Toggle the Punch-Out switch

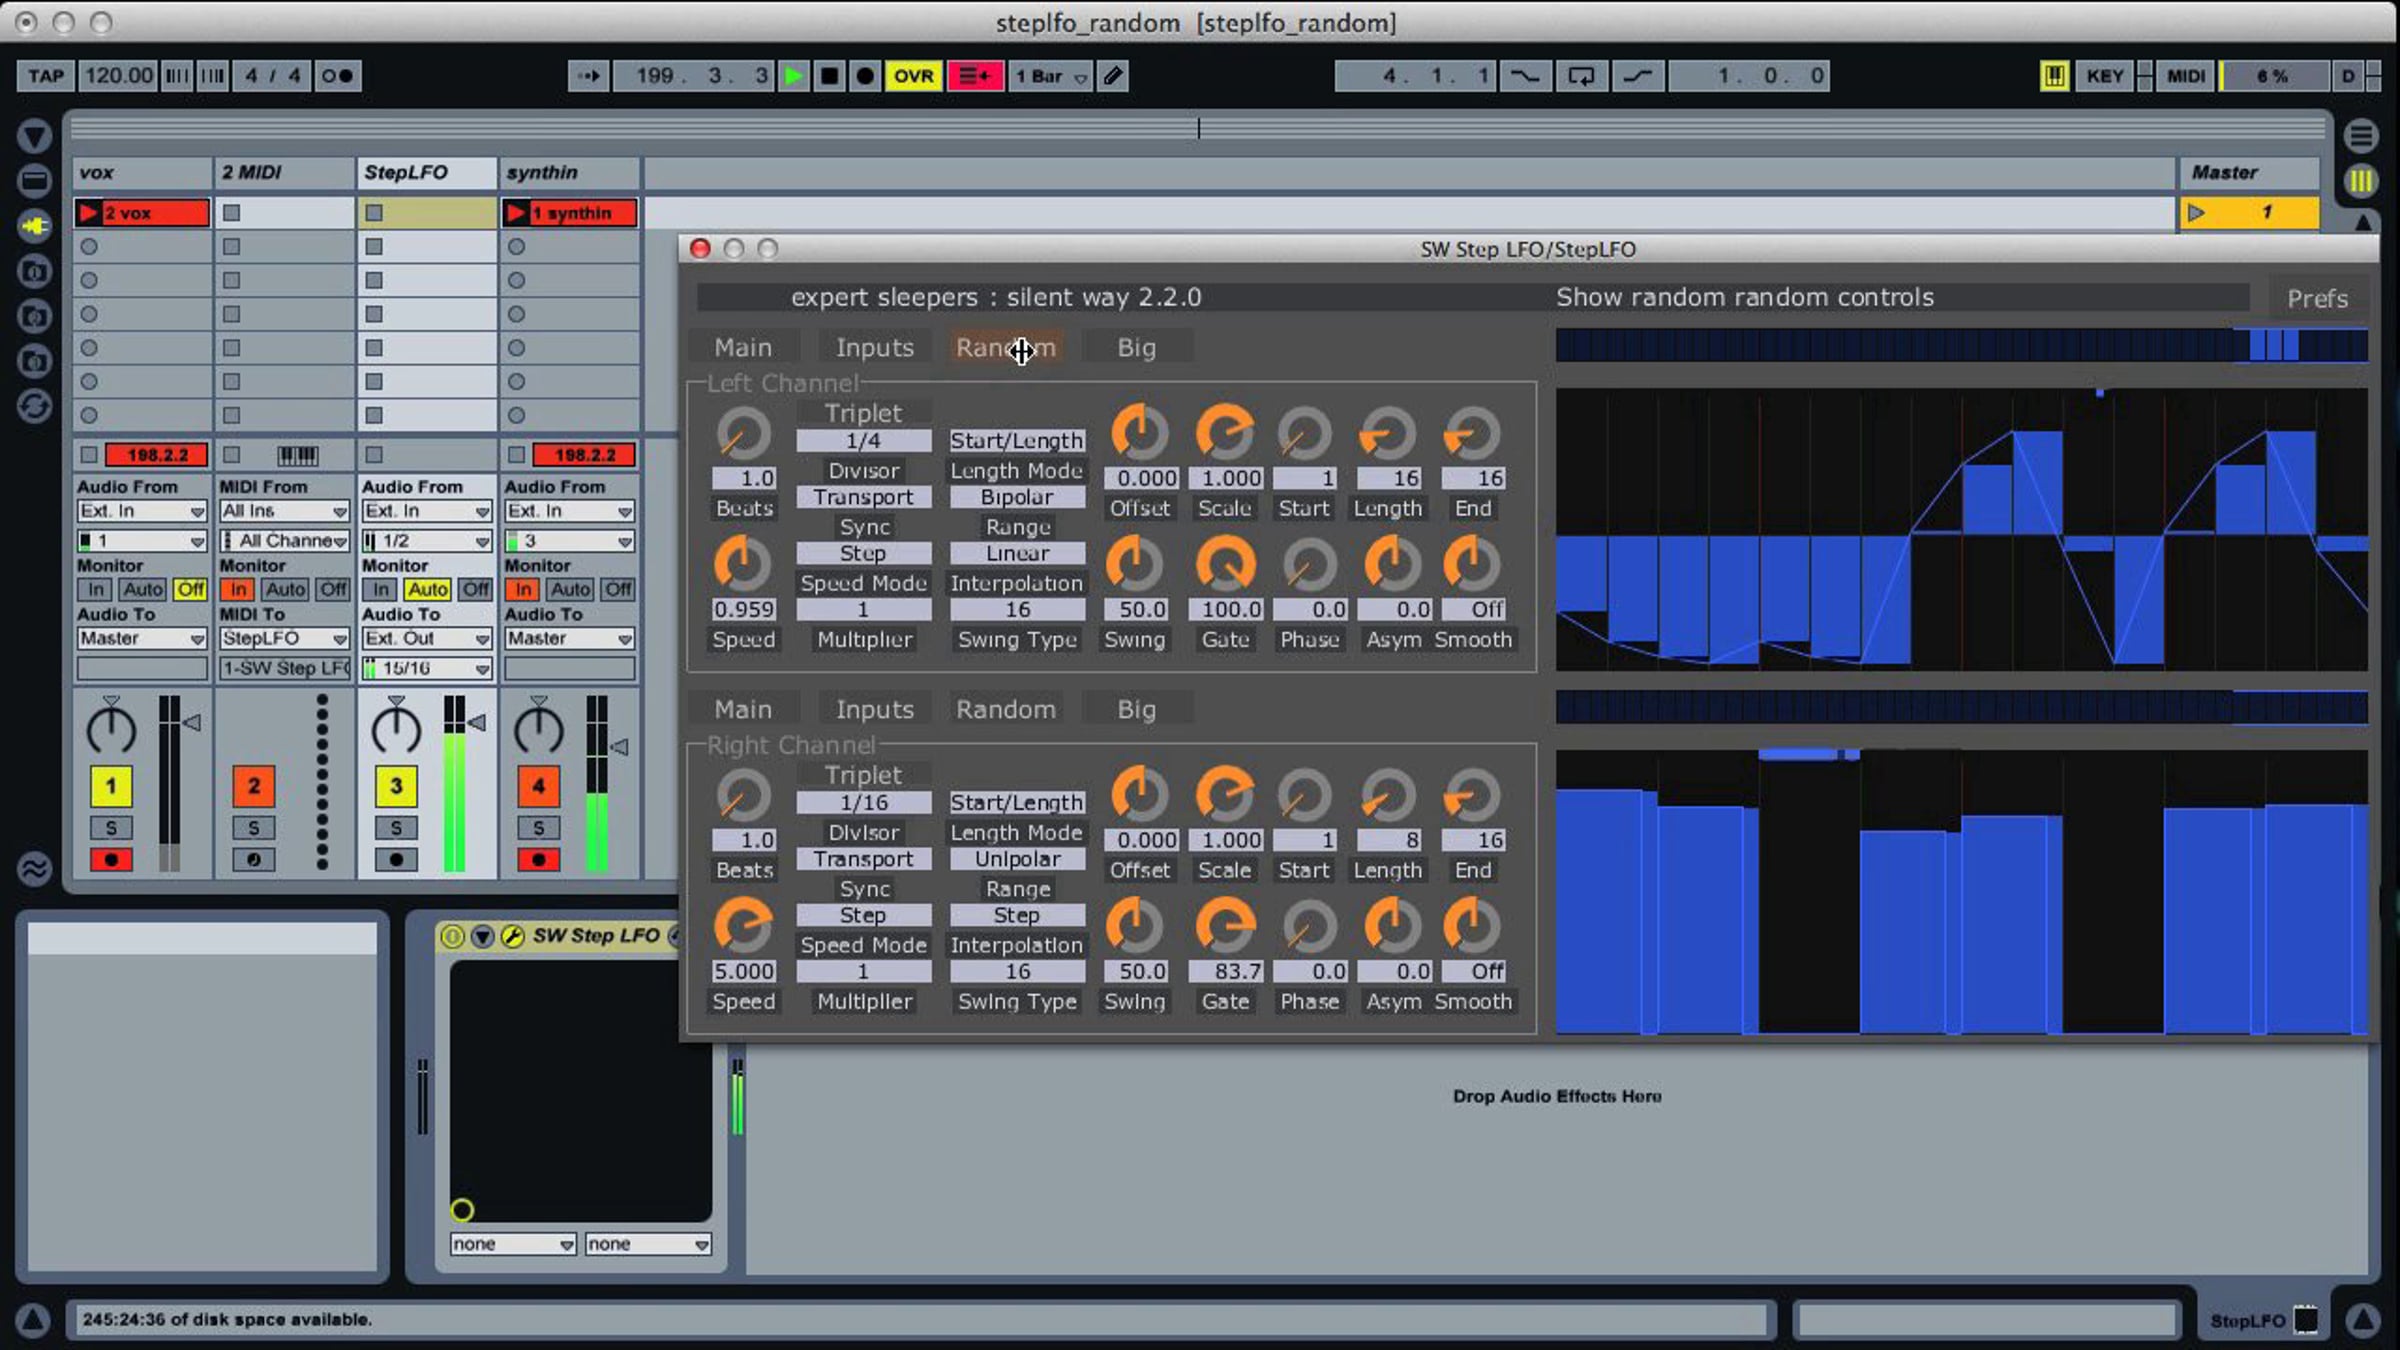tap(1637, 76)
